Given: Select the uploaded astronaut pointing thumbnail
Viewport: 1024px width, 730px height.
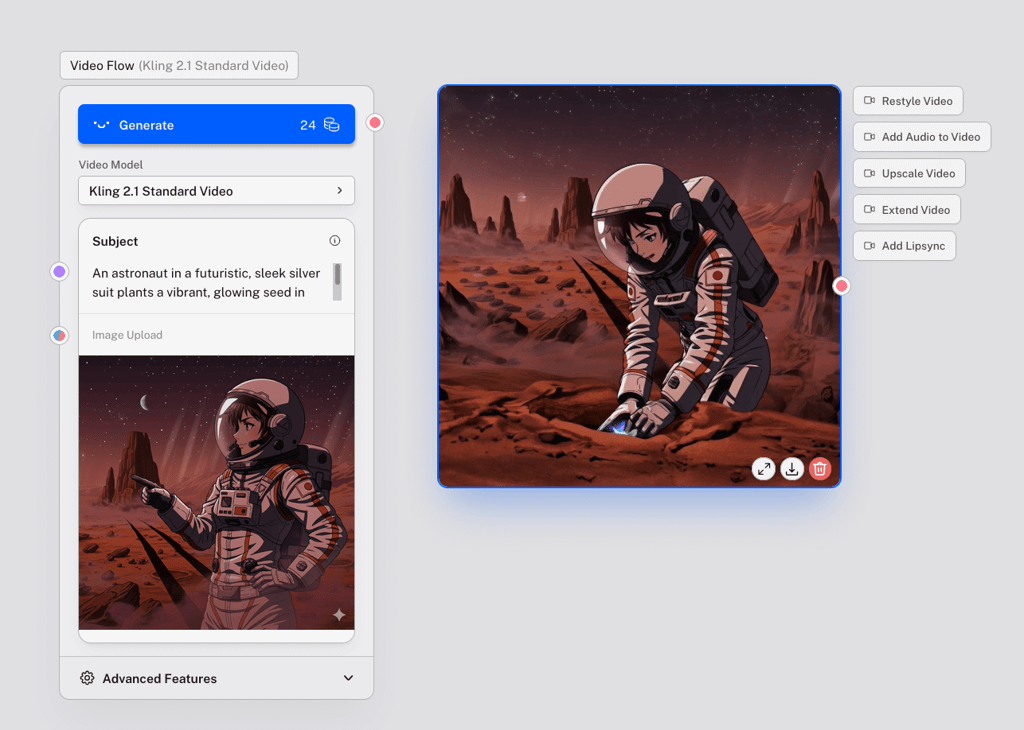Looking at the screenshot, I should click(216, 492).
